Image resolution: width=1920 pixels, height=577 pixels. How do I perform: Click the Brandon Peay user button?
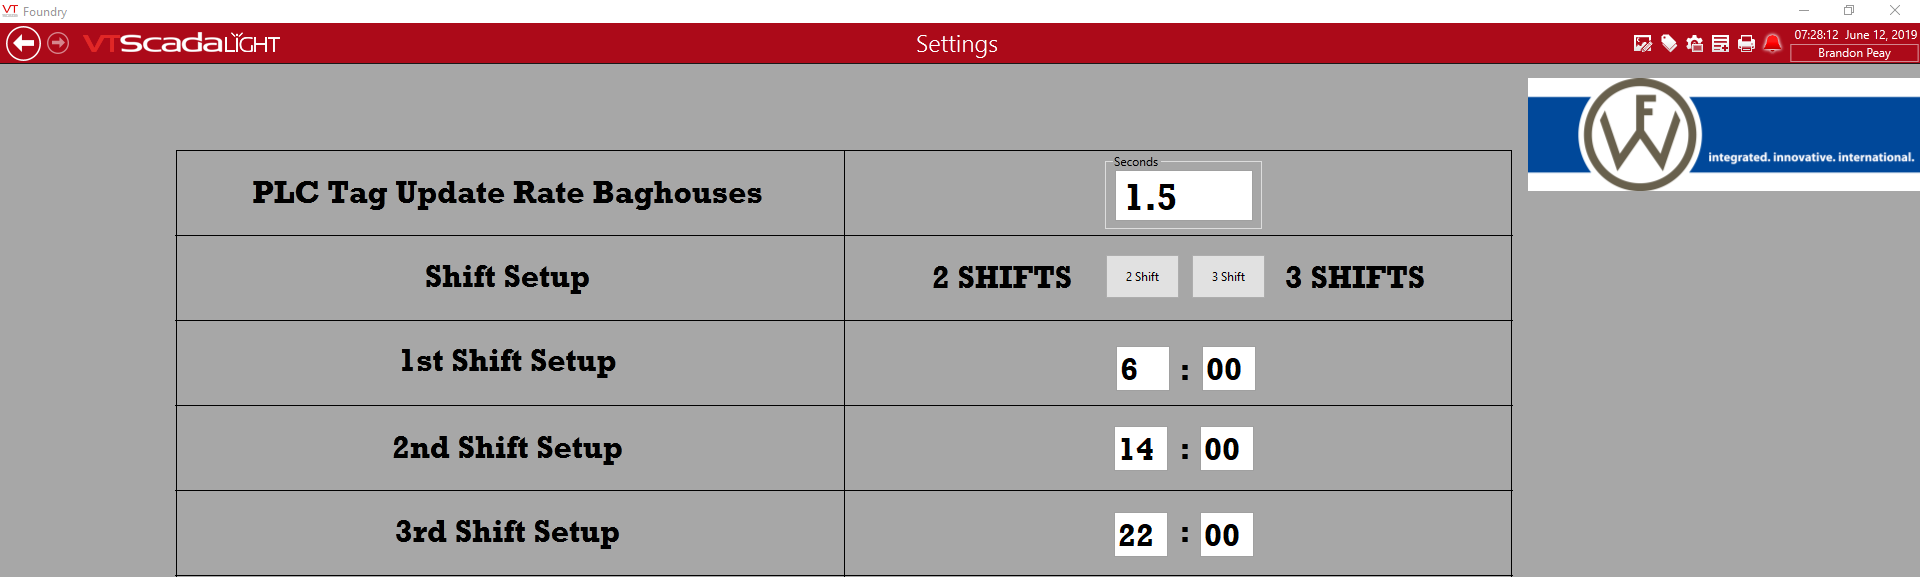point(1853,53)
